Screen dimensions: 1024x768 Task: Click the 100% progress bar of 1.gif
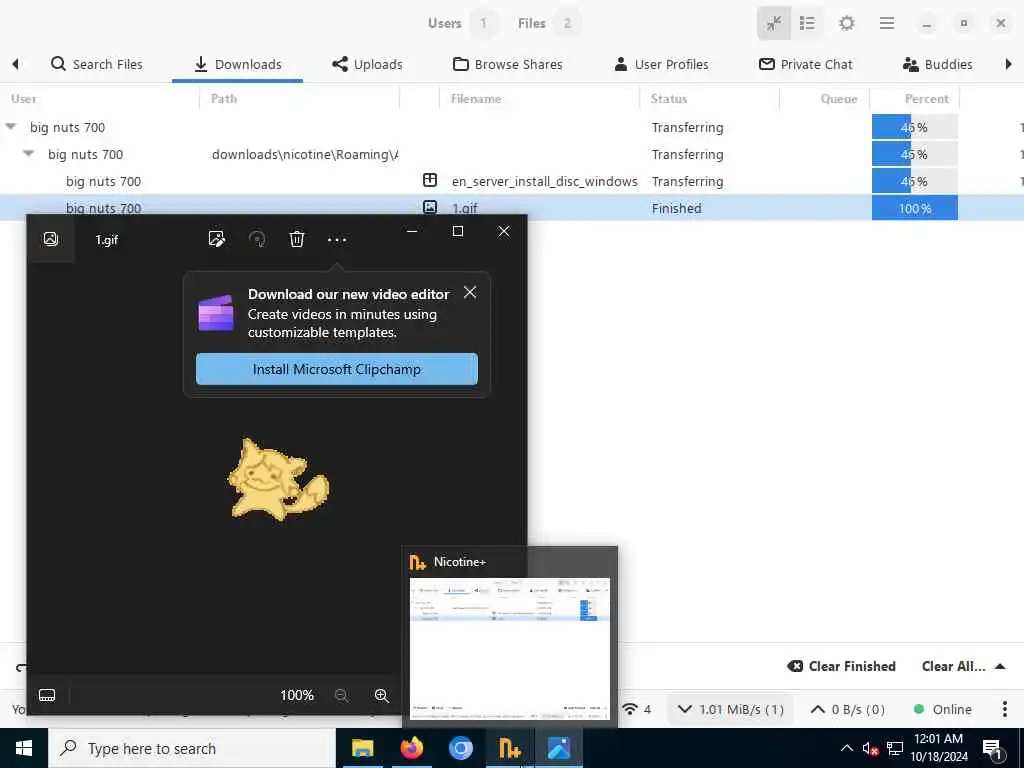click(x=914, y=208)
